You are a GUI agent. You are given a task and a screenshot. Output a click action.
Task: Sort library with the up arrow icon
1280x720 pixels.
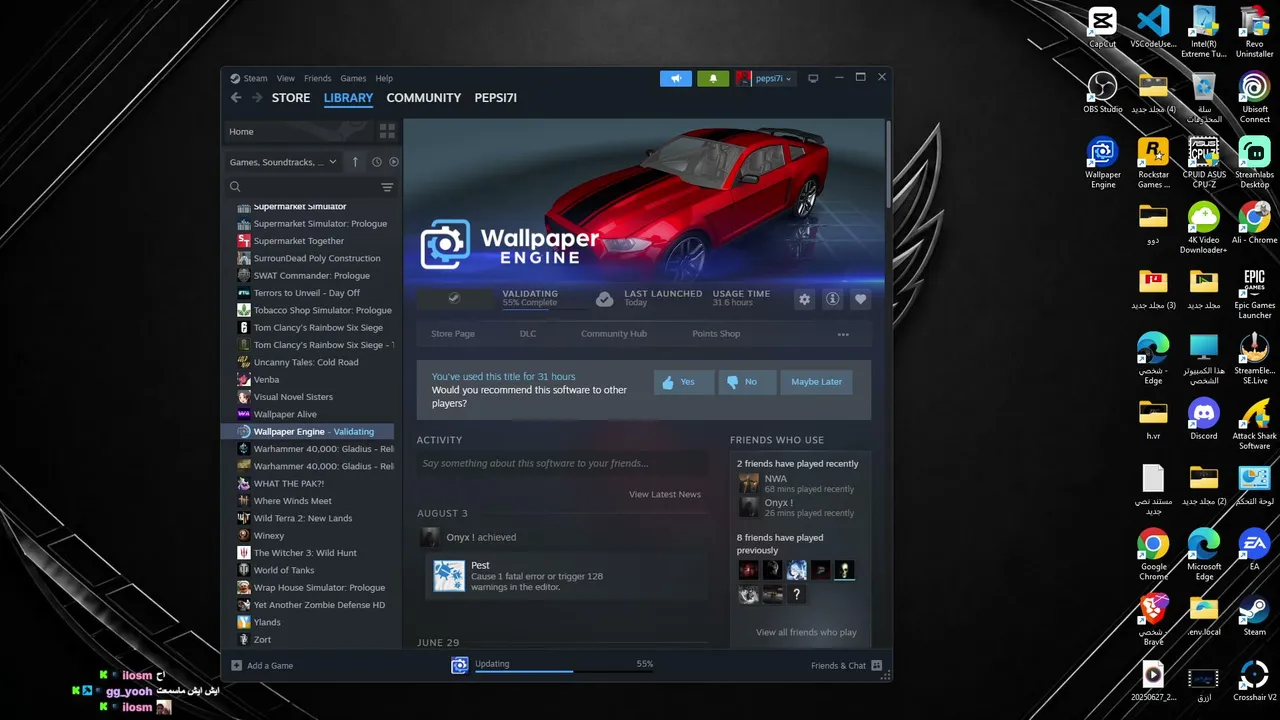click(355, 162)
